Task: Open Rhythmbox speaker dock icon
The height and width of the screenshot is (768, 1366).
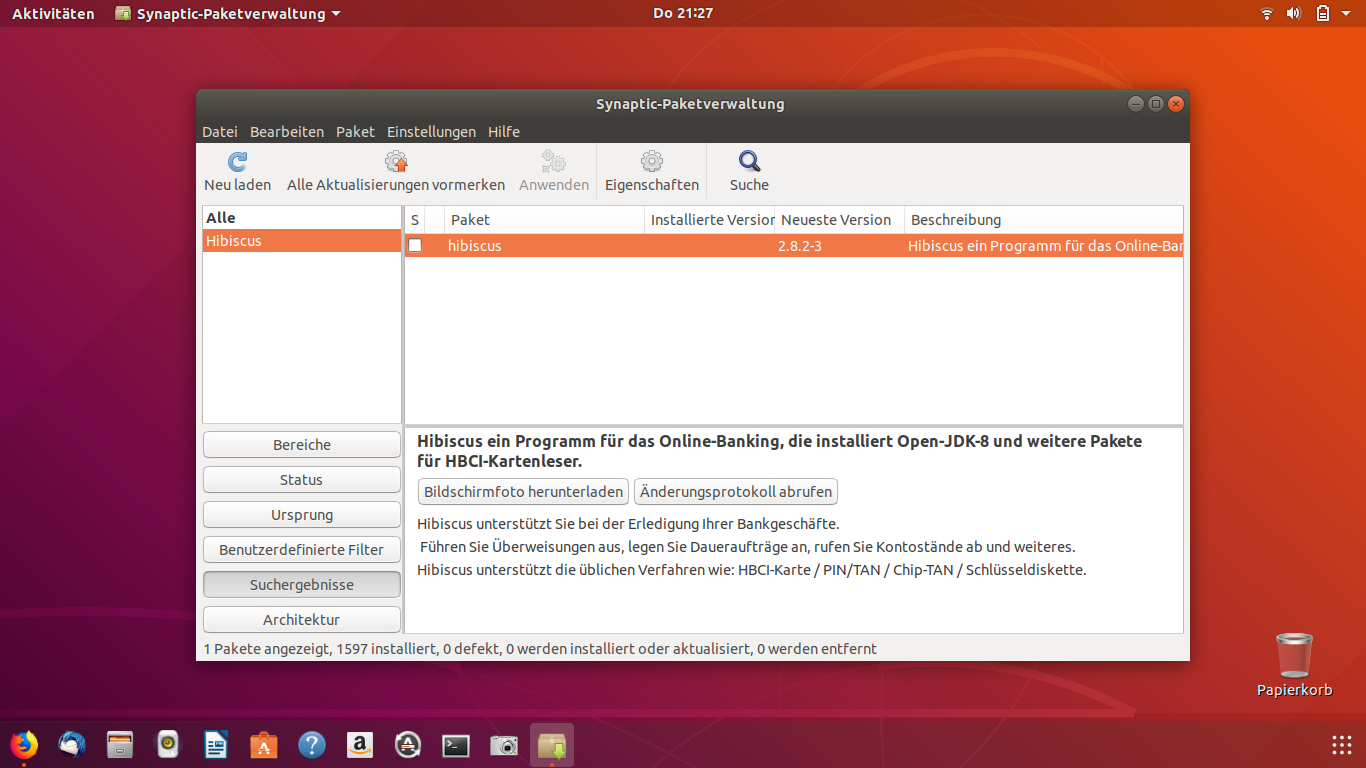Action: 168,745
